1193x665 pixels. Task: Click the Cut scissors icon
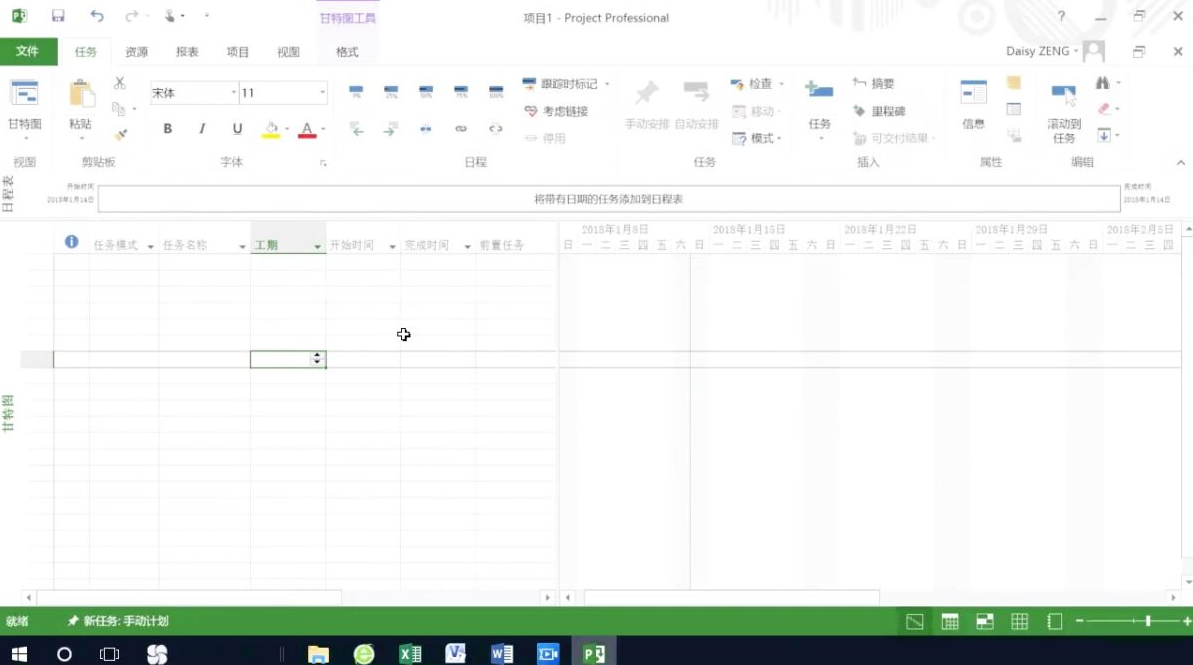[119, 83]
